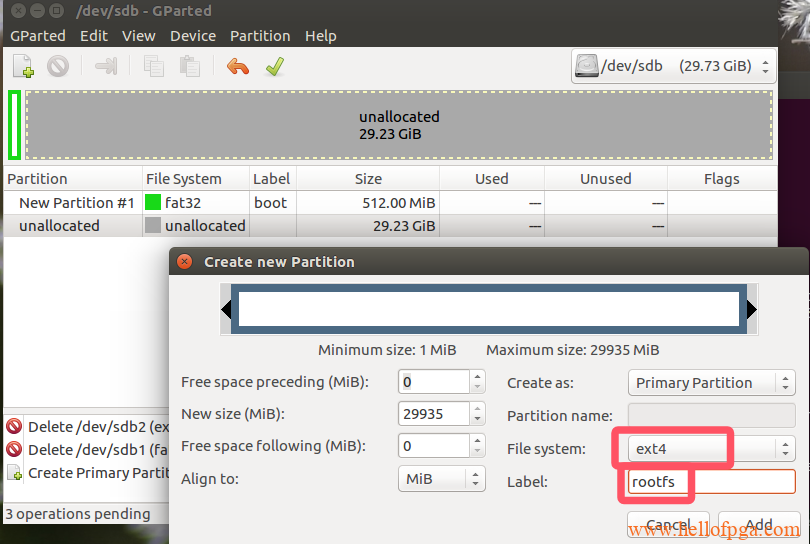810x544 pixels.
Task: Click the Delete partition toolbar icon
Action: pos(58,66)
